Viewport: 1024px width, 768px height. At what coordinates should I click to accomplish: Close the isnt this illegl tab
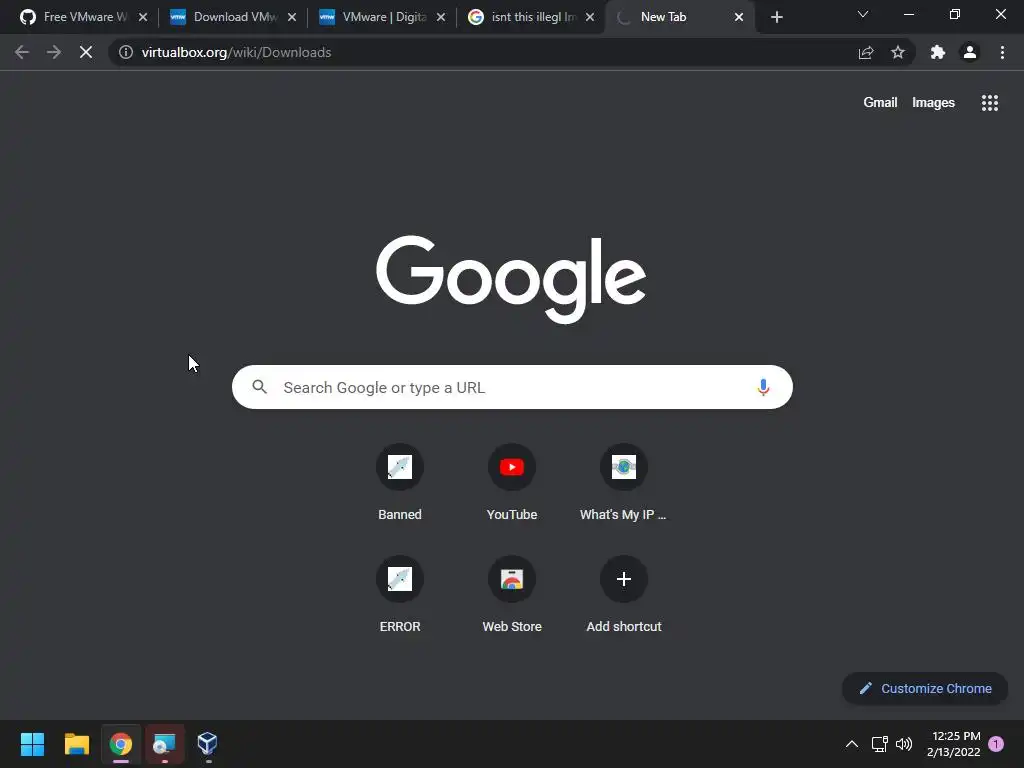point(590,17)
